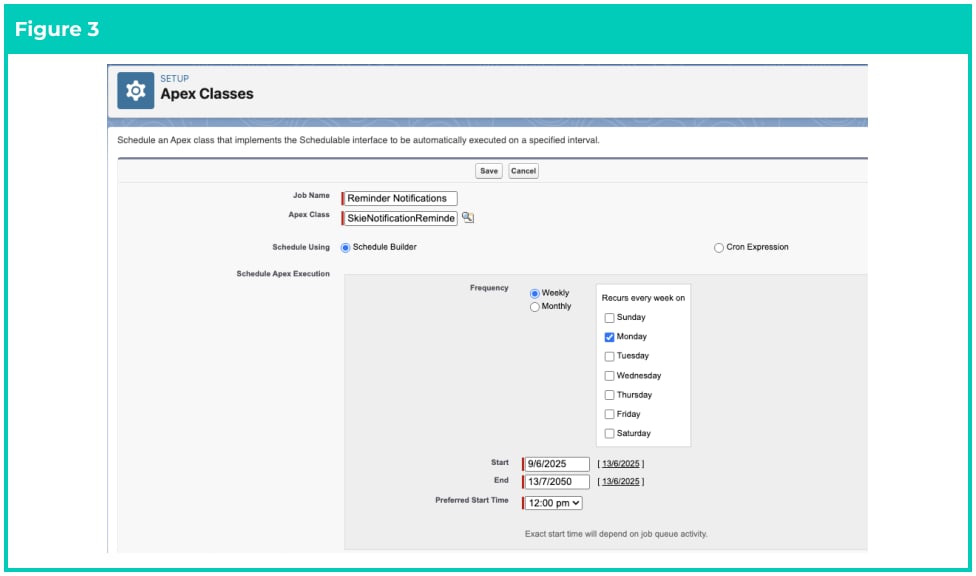Click the Apex Class input field
976x576 pixels.
pyautogui.click(x=400, y=218)
